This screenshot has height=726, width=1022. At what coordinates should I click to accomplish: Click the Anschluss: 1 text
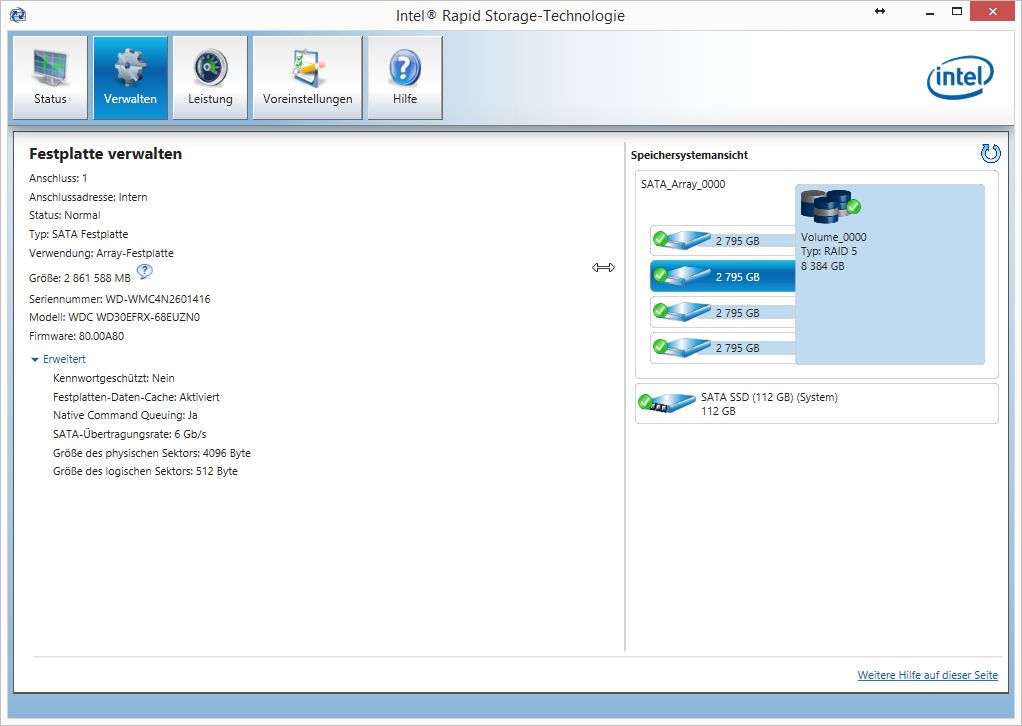[58, 178]
